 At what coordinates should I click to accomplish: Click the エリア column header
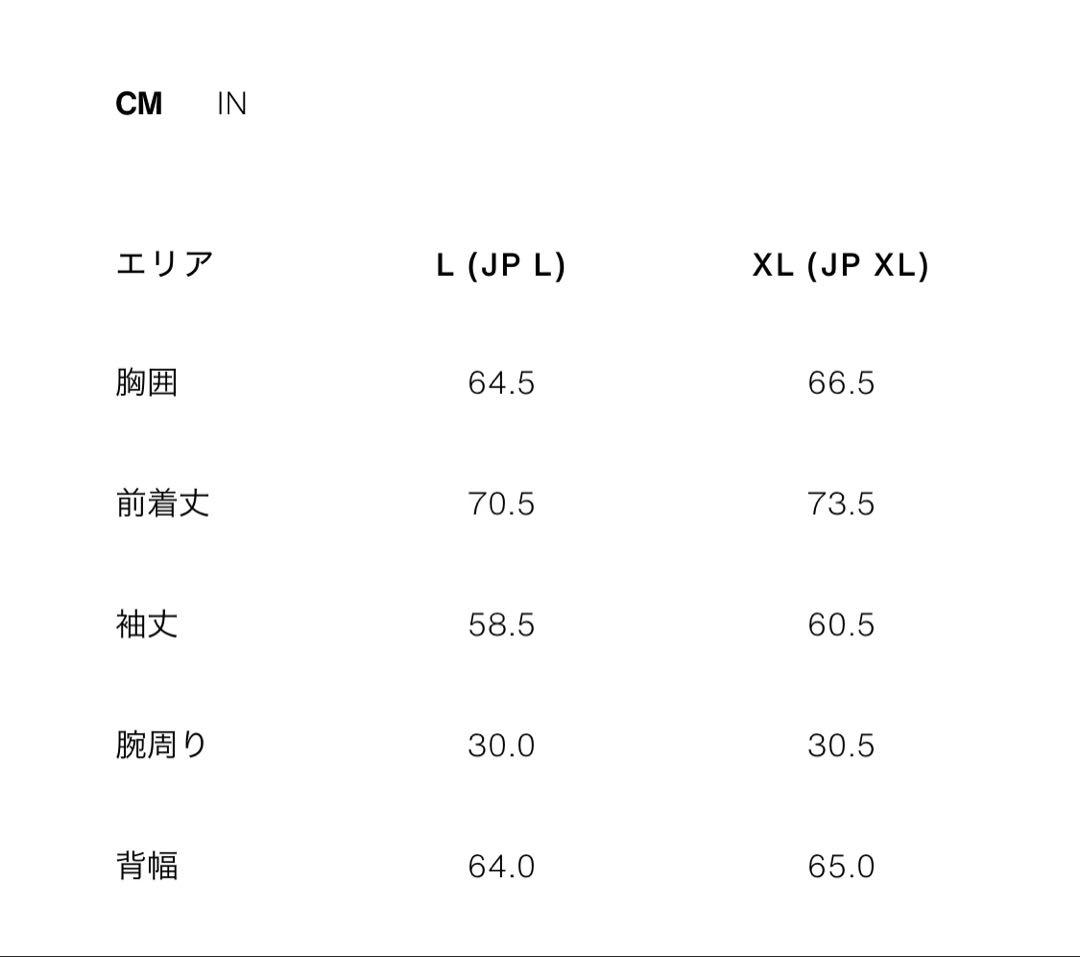click(165, 265)
